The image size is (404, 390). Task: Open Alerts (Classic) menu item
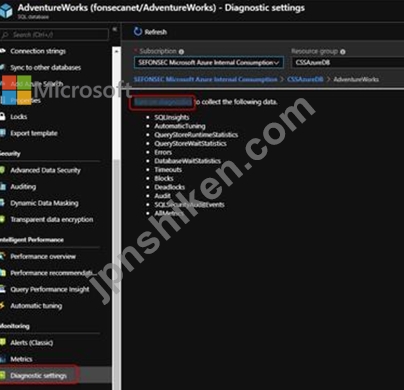point(32,342)
